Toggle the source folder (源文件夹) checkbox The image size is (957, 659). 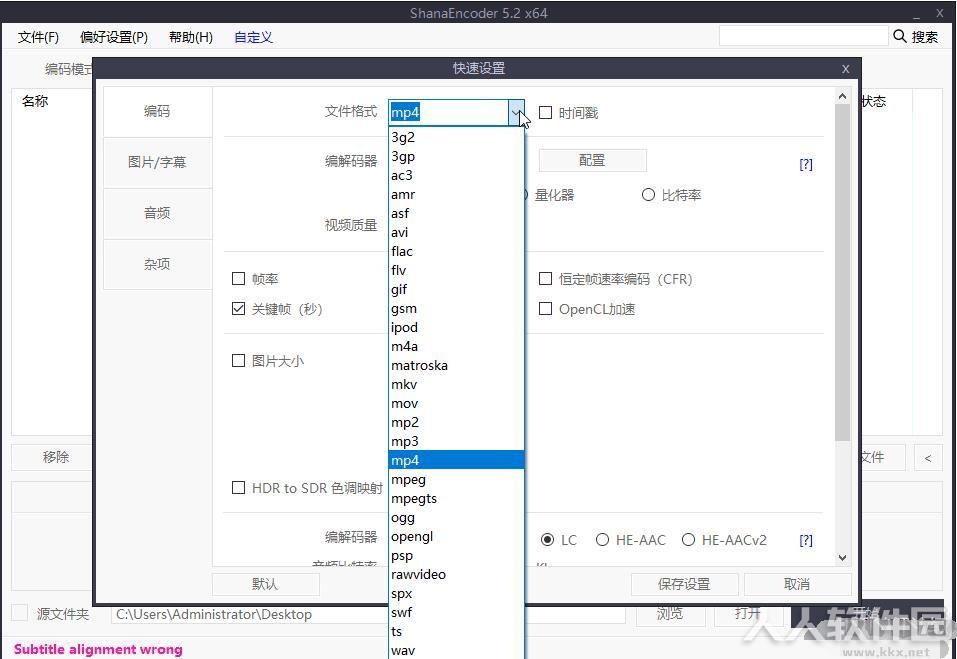click(x=20, y=613)
